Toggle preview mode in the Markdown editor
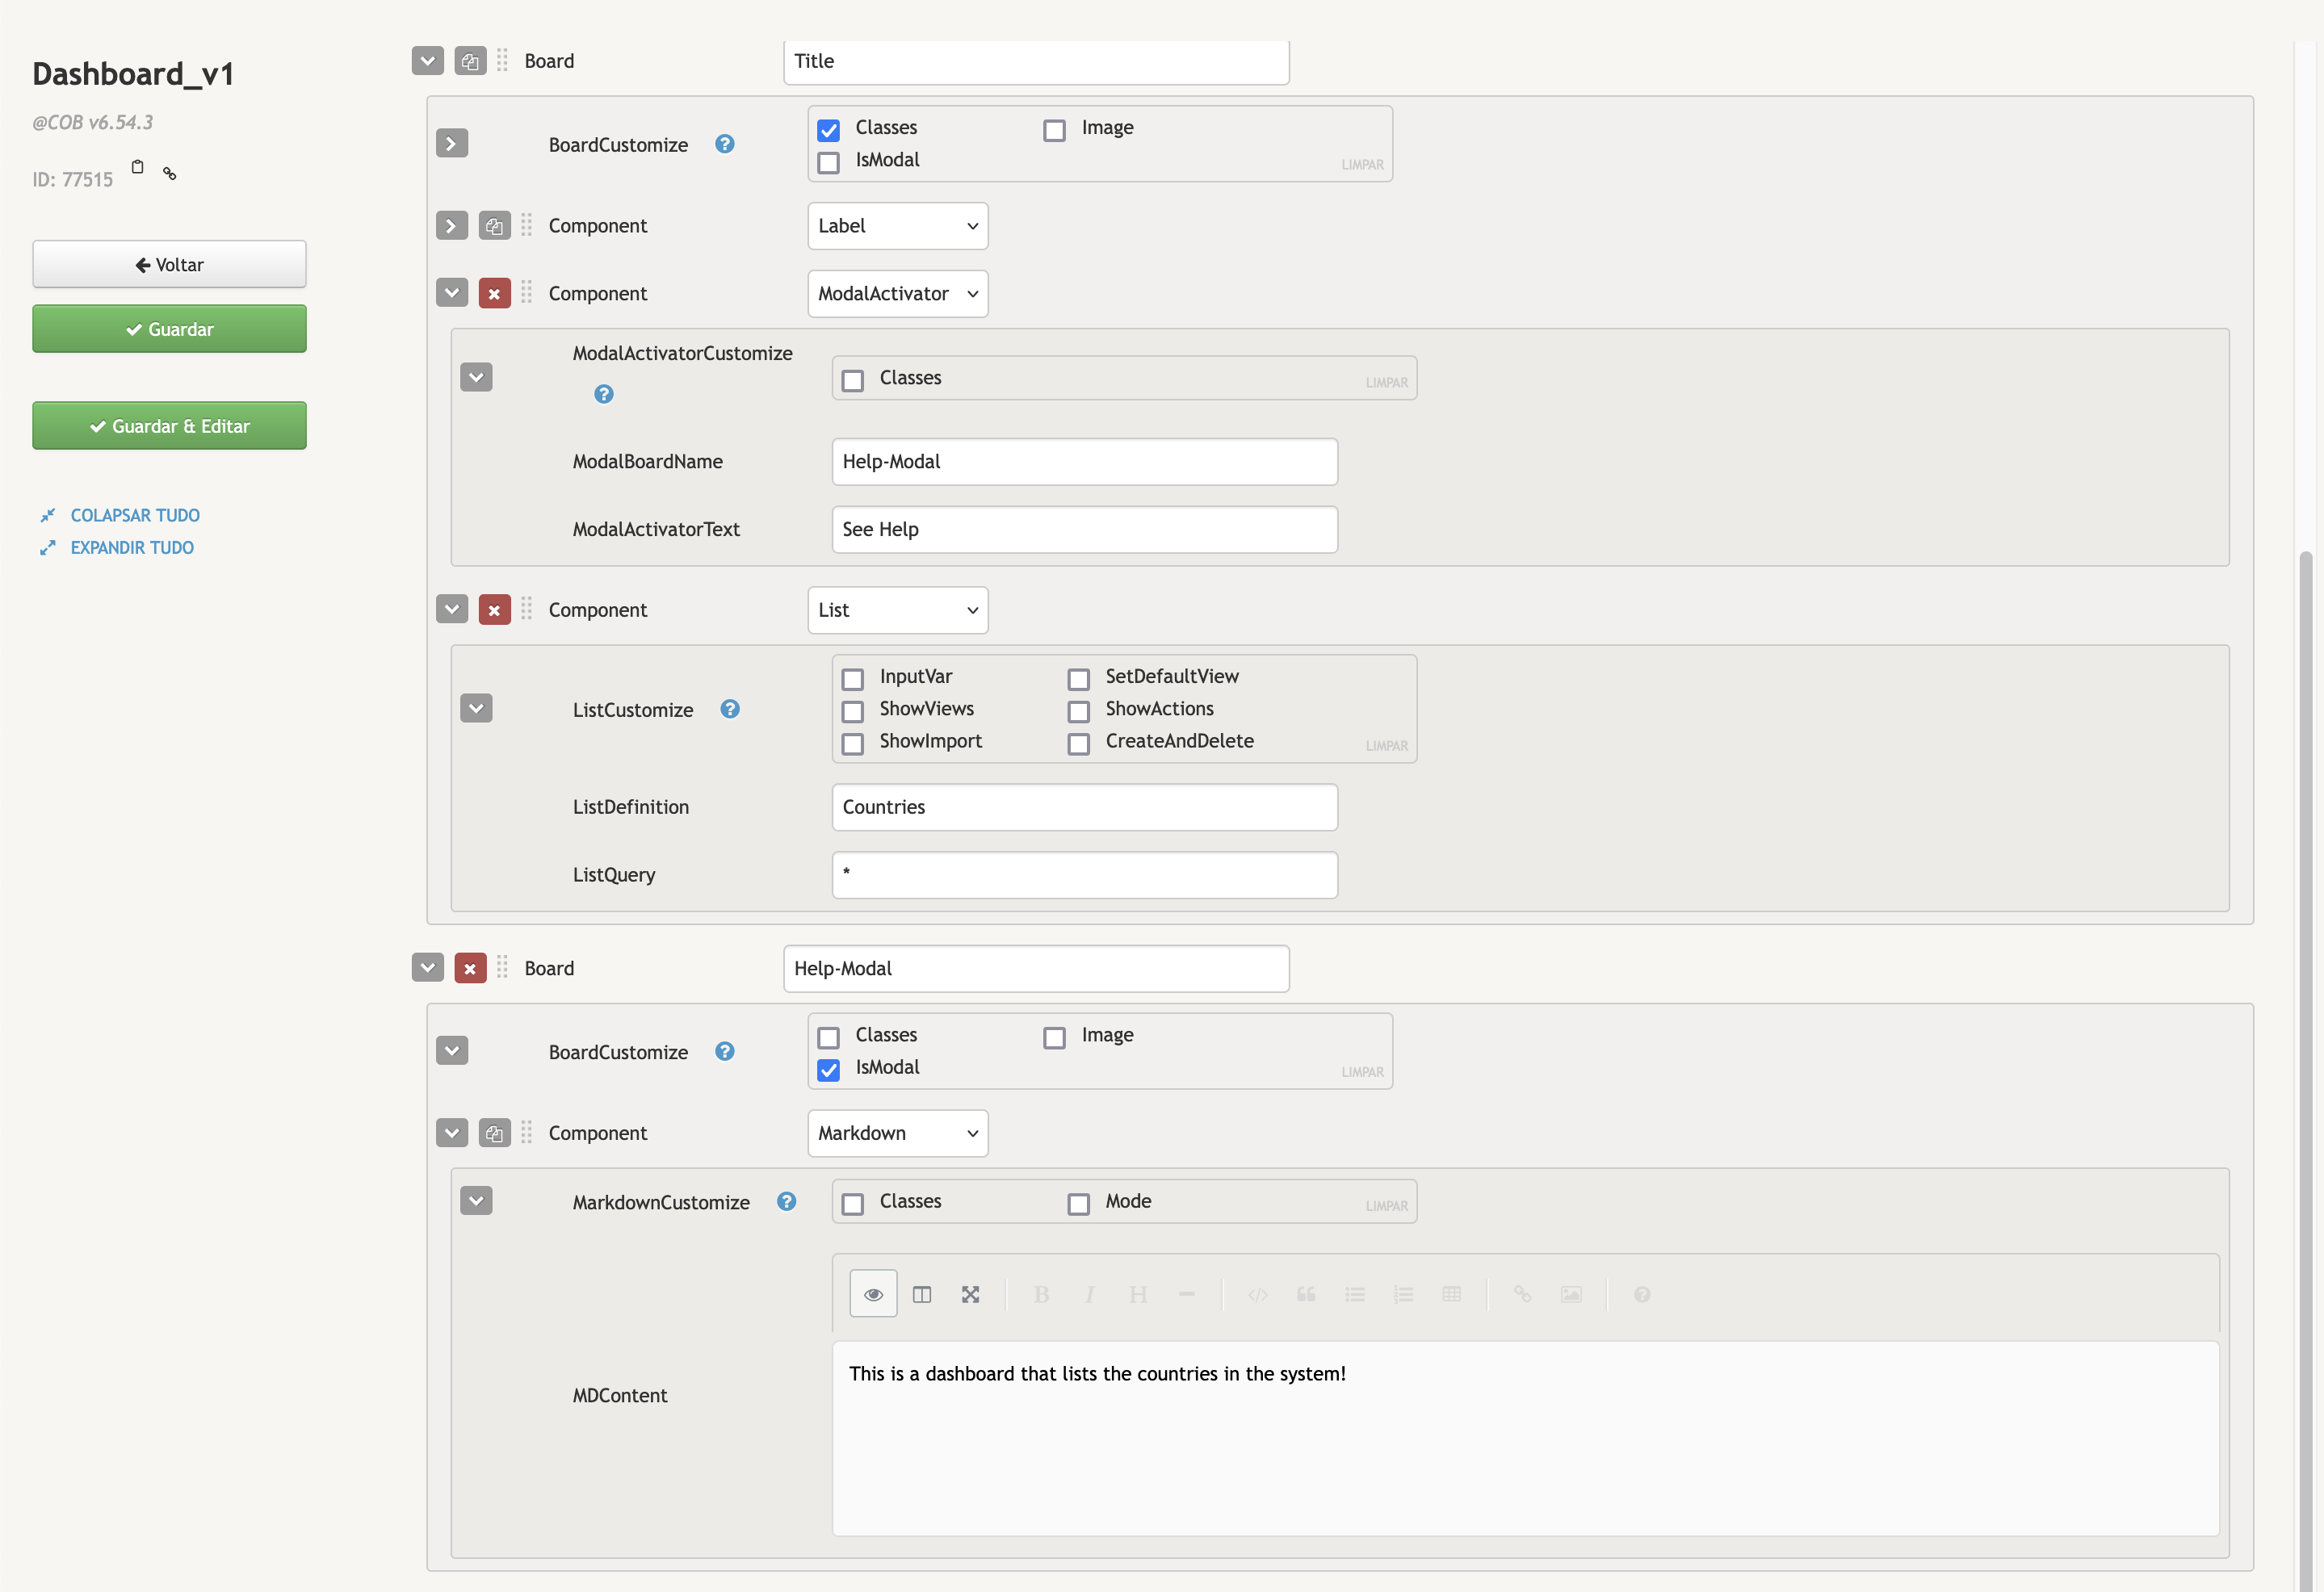Image resolution: width=2324 pixels, height=1592 pixels. pyautogui.click(x=873, y=1293)
